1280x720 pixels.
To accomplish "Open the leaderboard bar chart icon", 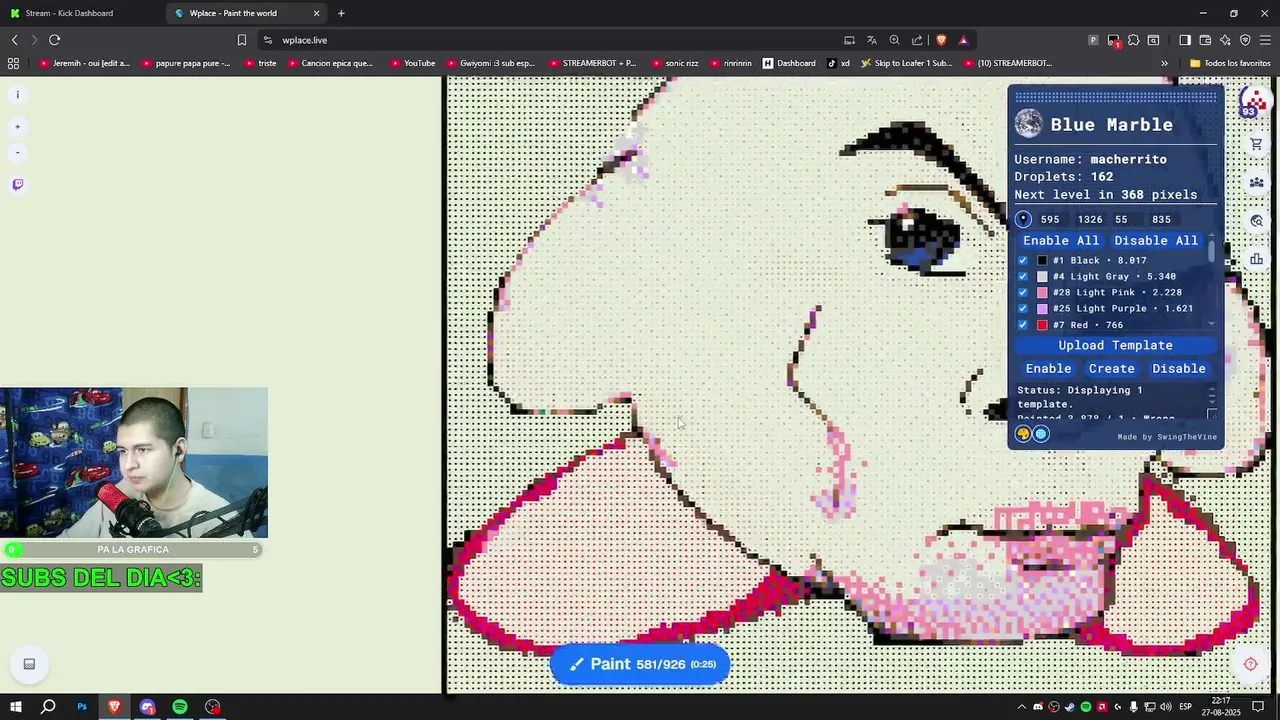I will [1256, 260].
